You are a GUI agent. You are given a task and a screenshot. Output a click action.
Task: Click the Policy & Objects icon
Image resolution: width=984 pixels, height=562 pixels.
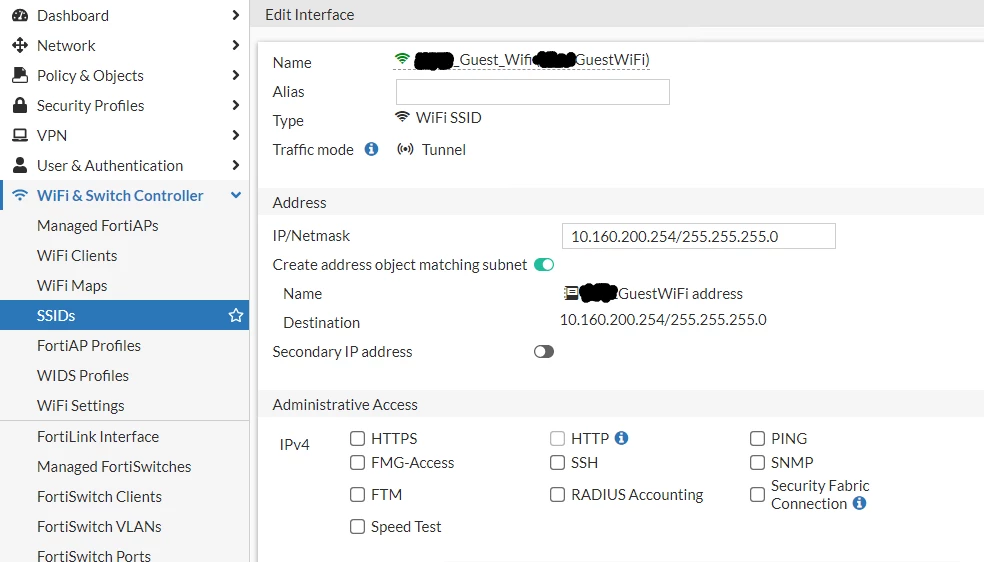point(20,75)
